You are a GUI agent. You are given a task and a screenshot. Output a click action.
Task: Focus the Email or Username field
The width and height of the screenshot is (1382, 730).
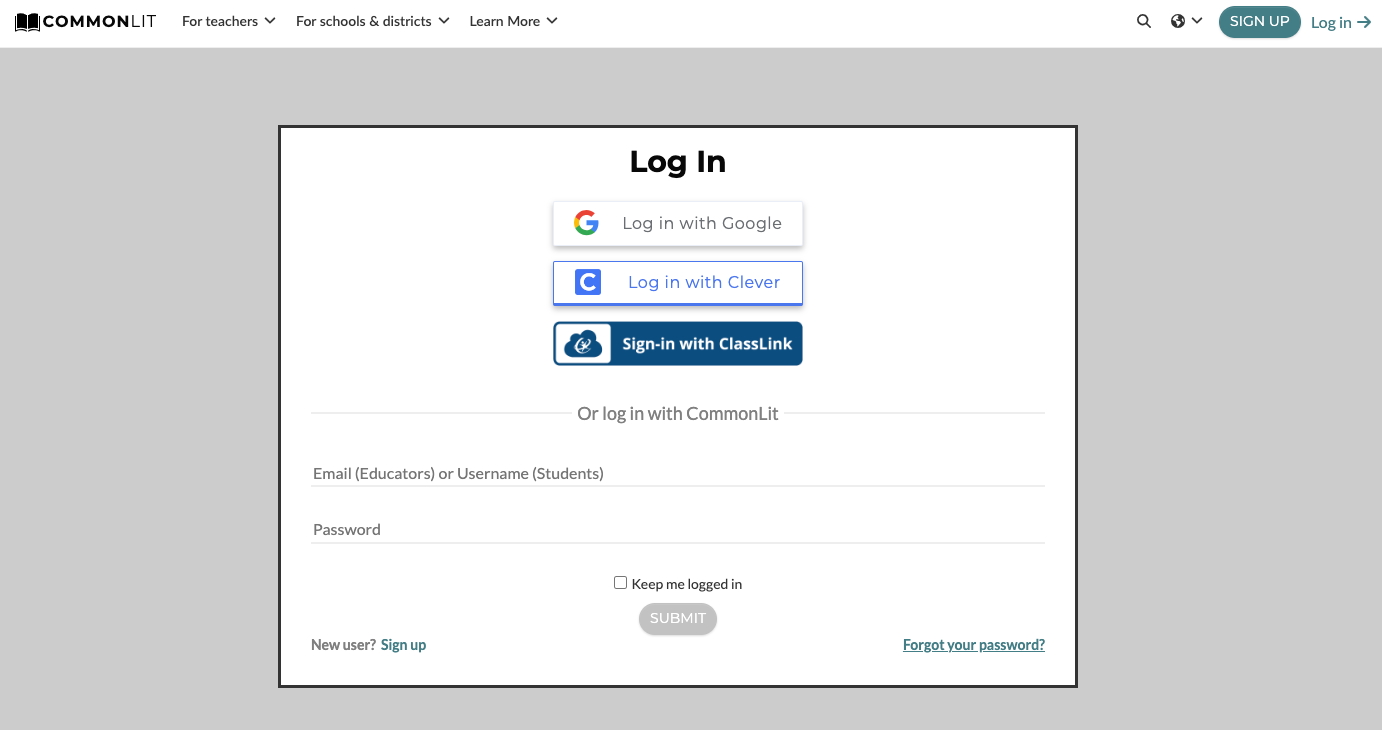tap(678, 473)
